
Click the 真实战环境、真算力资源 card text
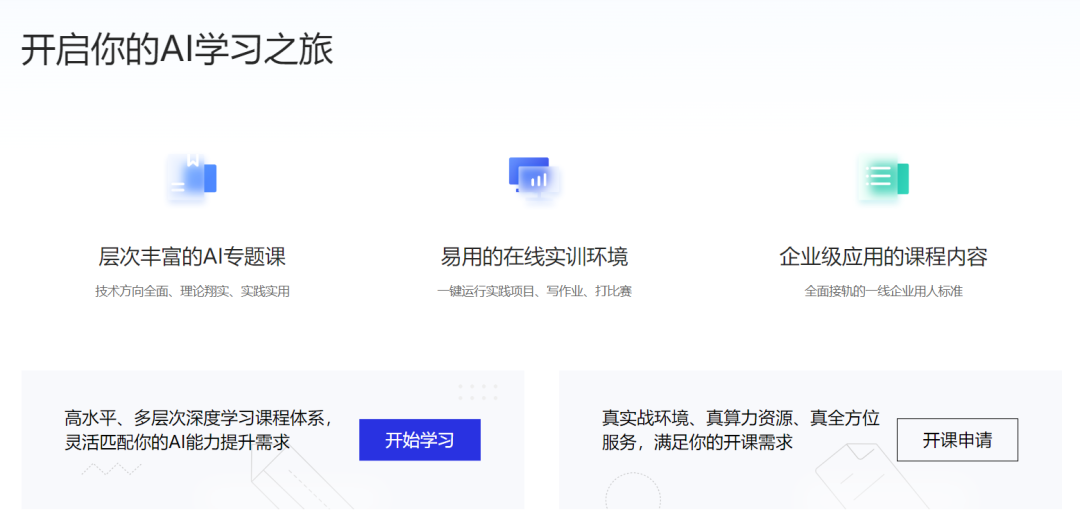(x=740, y=418)
